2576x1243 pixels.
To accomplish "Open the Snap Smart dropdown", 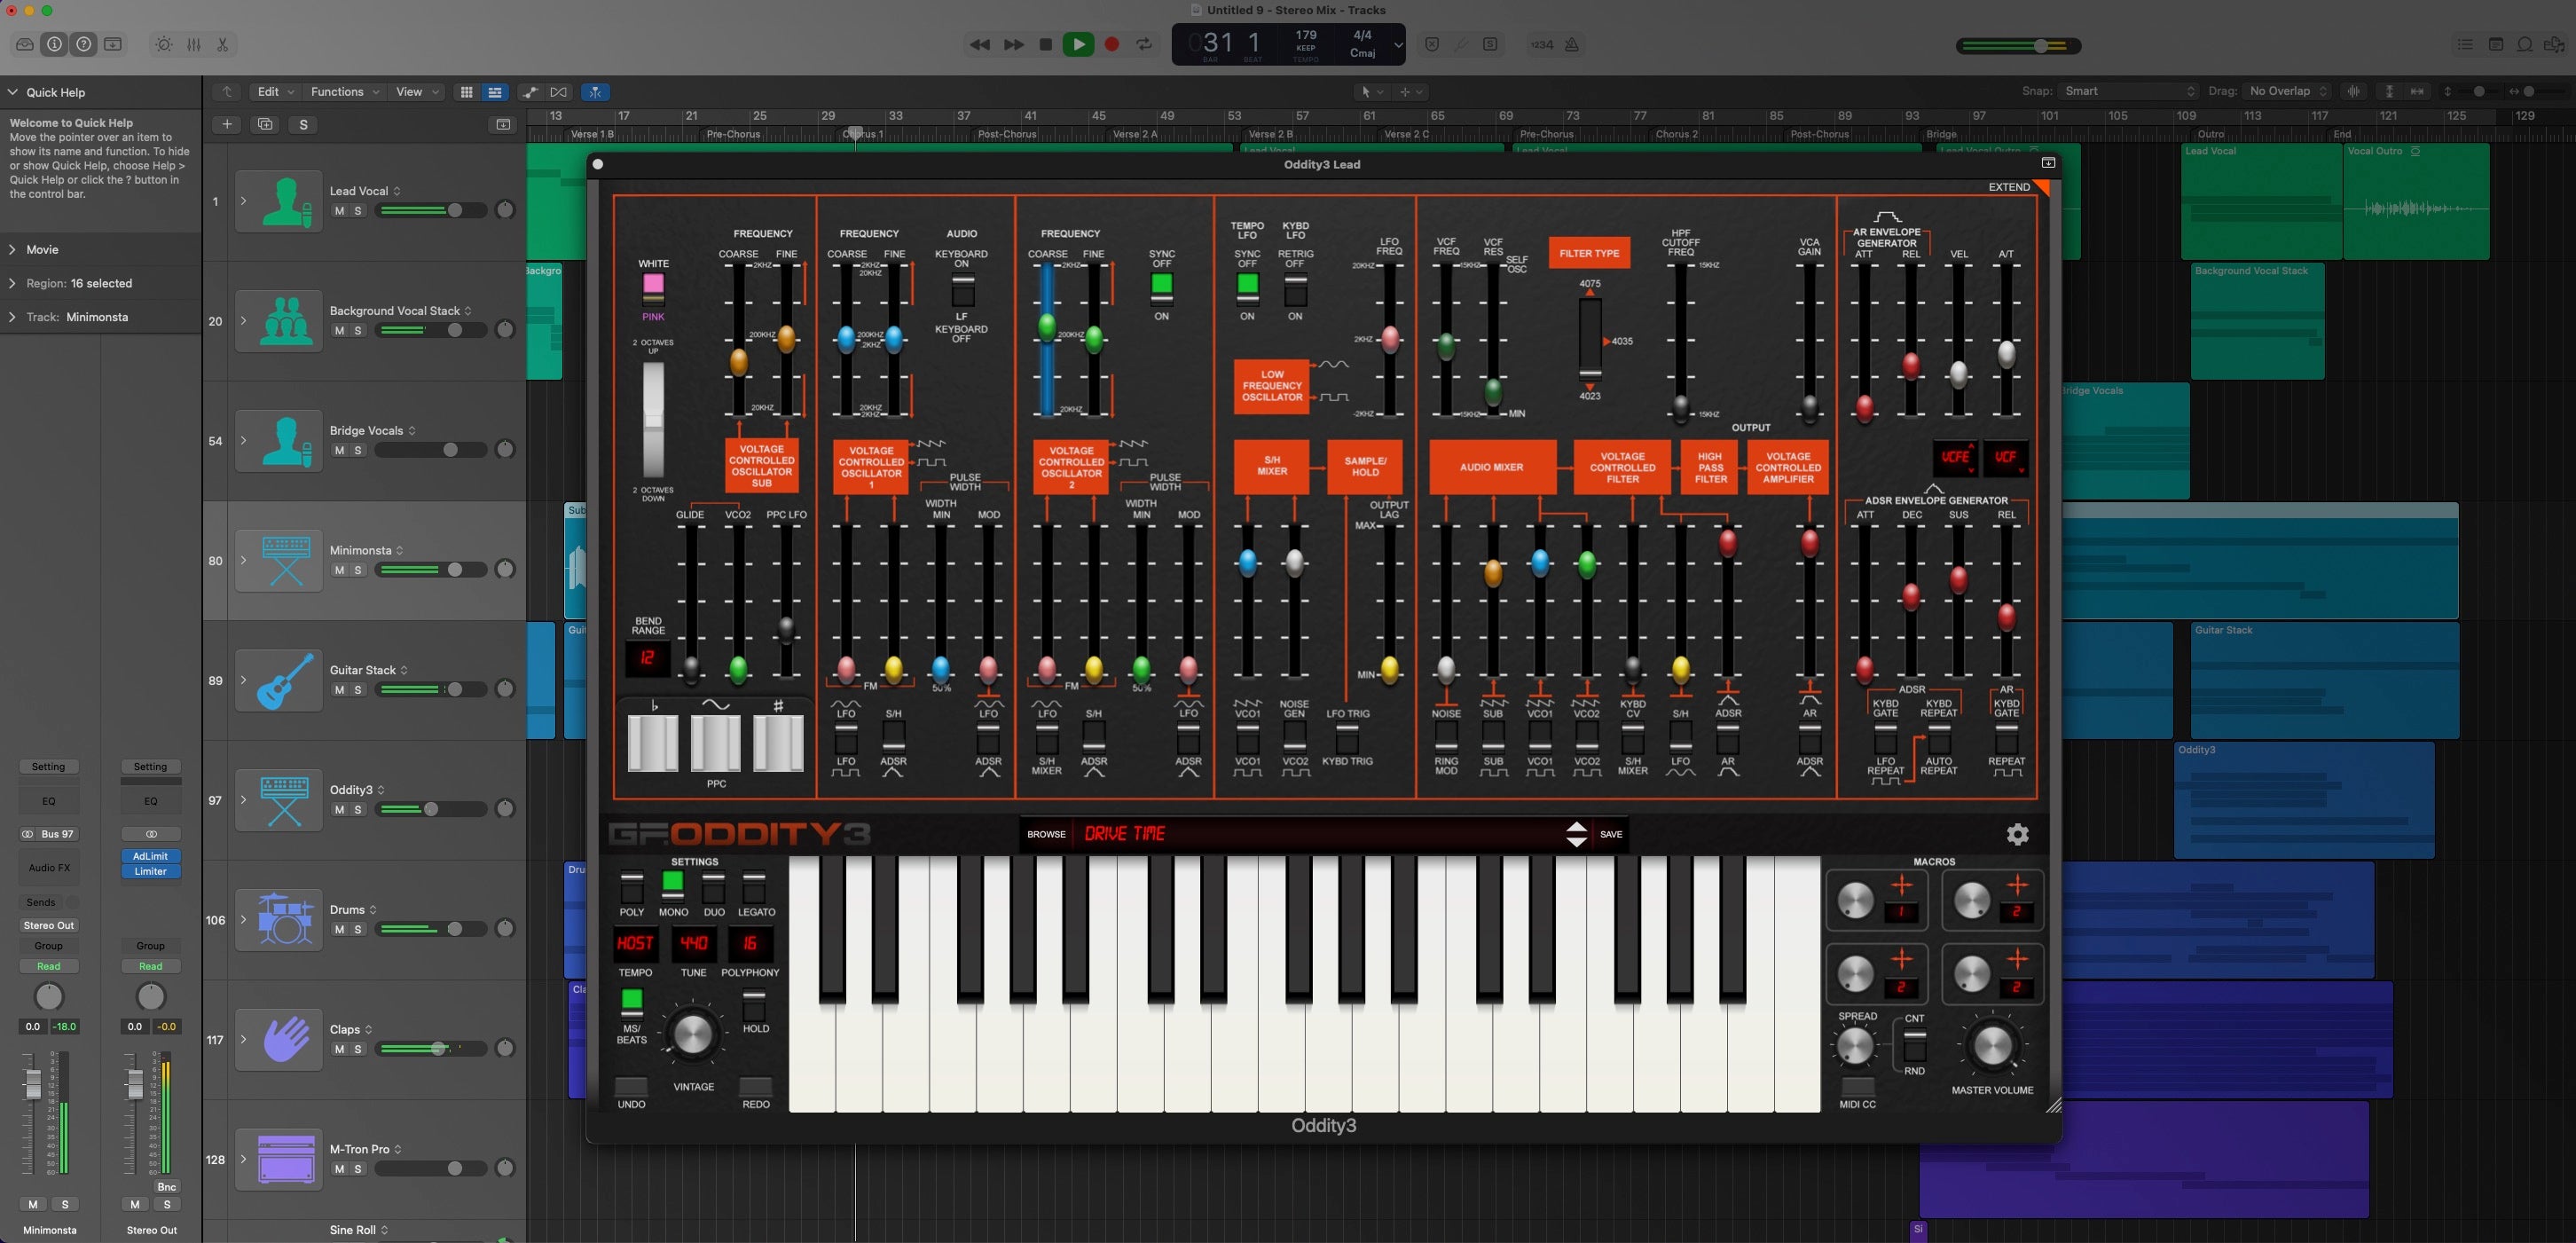I will [2128, 91].
